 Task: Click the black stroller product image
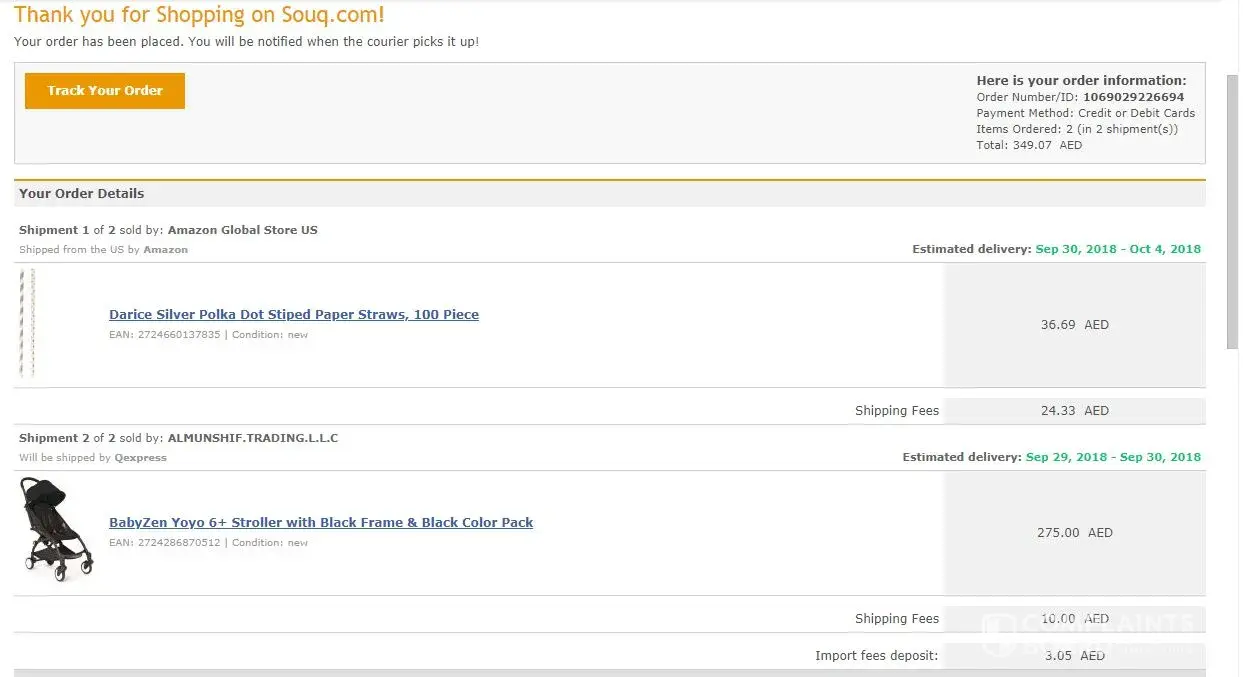(56, 527)
